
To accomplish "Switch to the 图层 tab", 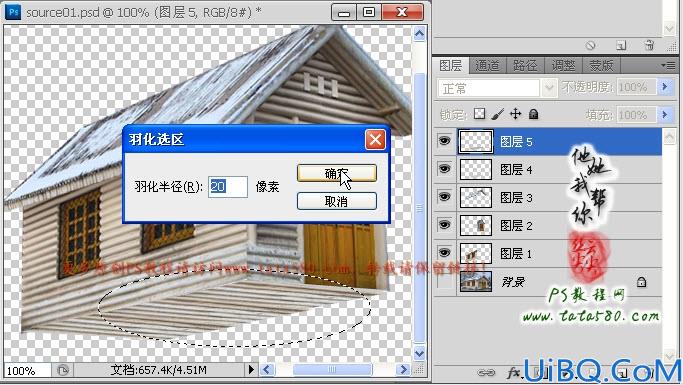I will coord(450,66).
